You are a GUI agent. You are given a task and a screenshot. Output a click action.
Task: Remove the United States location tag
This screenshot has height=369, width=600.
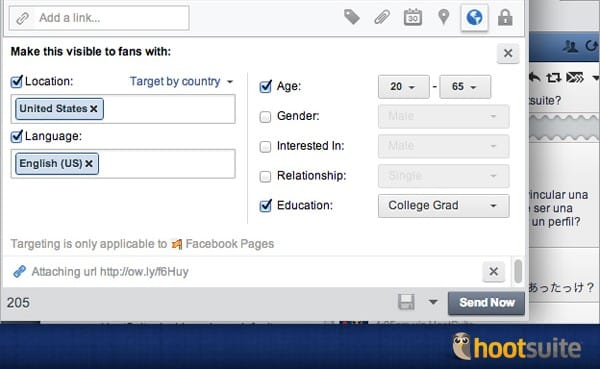click(94, 109)
